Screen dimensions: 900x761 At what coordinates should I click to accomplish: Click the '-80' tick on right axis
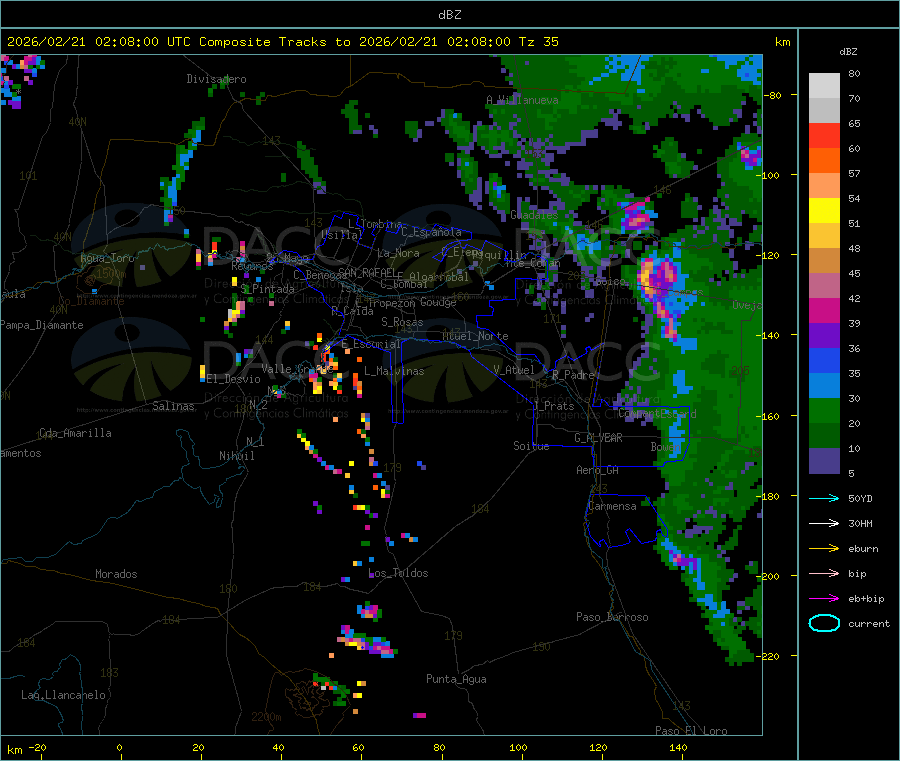tap(773, 95)
